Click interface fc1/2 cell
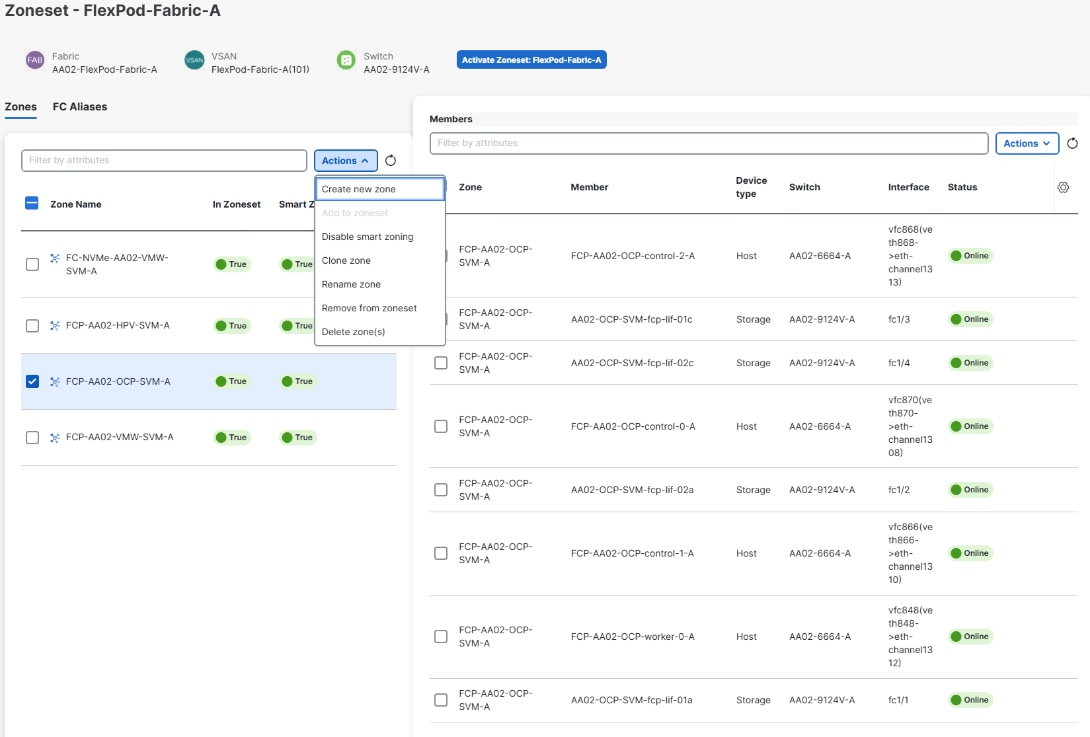 pyautogui.click(x=899, y=489)
